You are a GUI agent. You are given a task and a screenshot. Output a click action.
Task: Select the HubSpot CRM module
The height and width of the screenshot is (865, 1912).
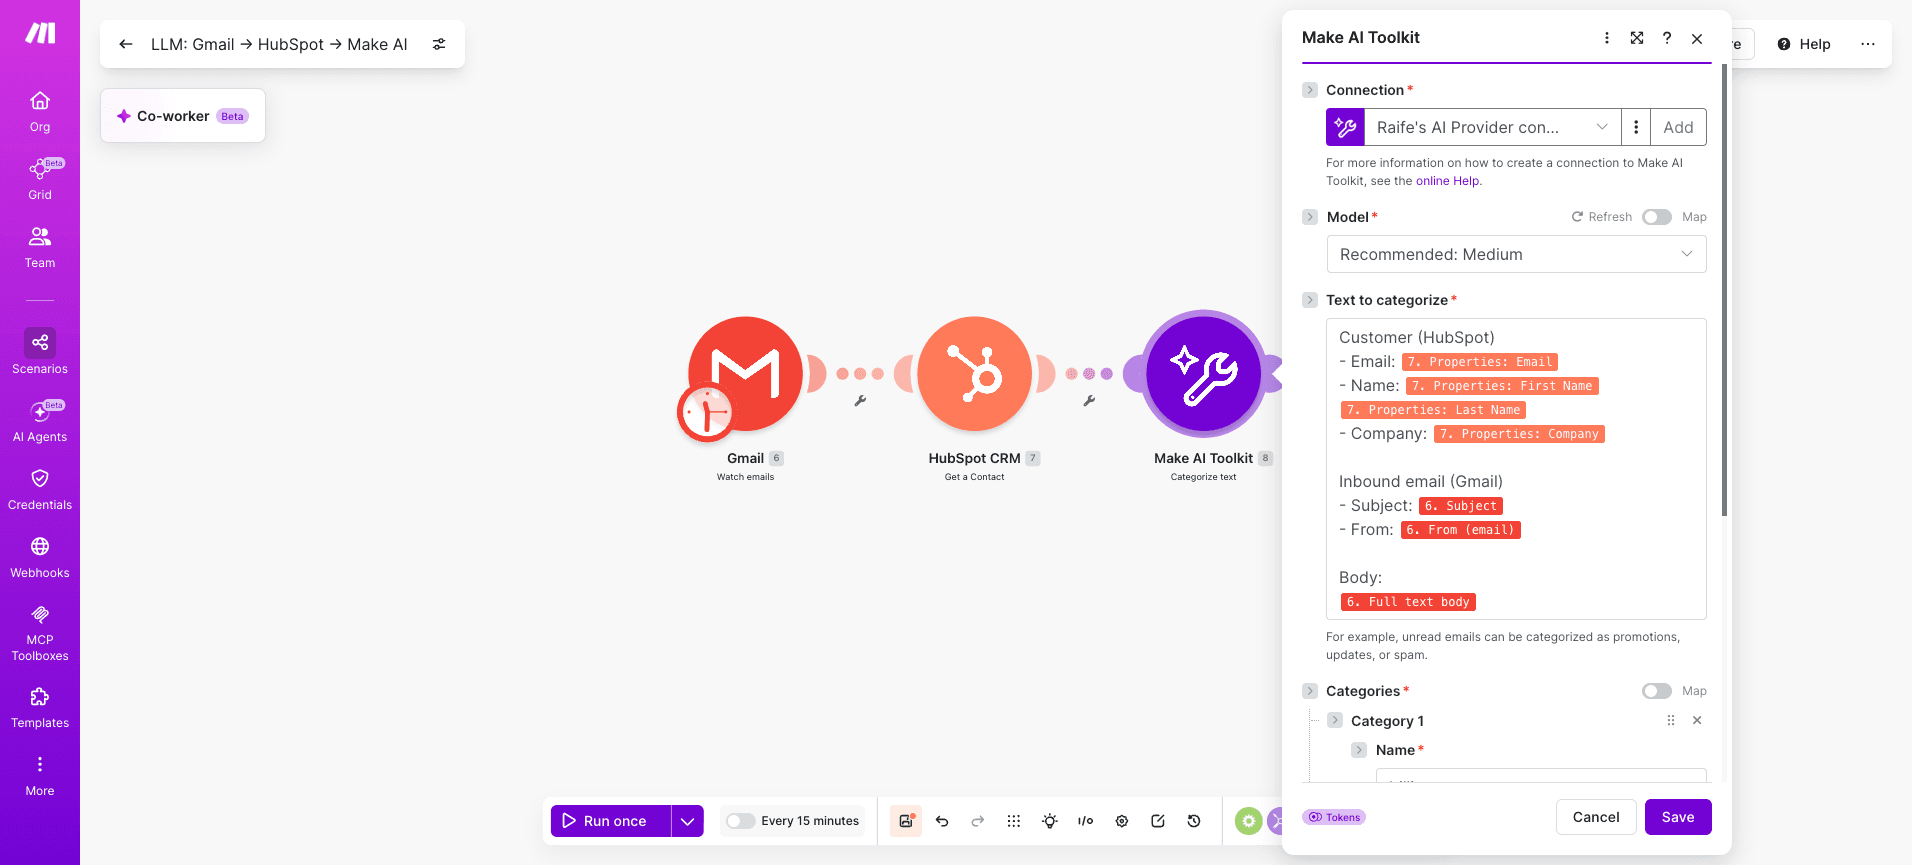coord(974,374)
